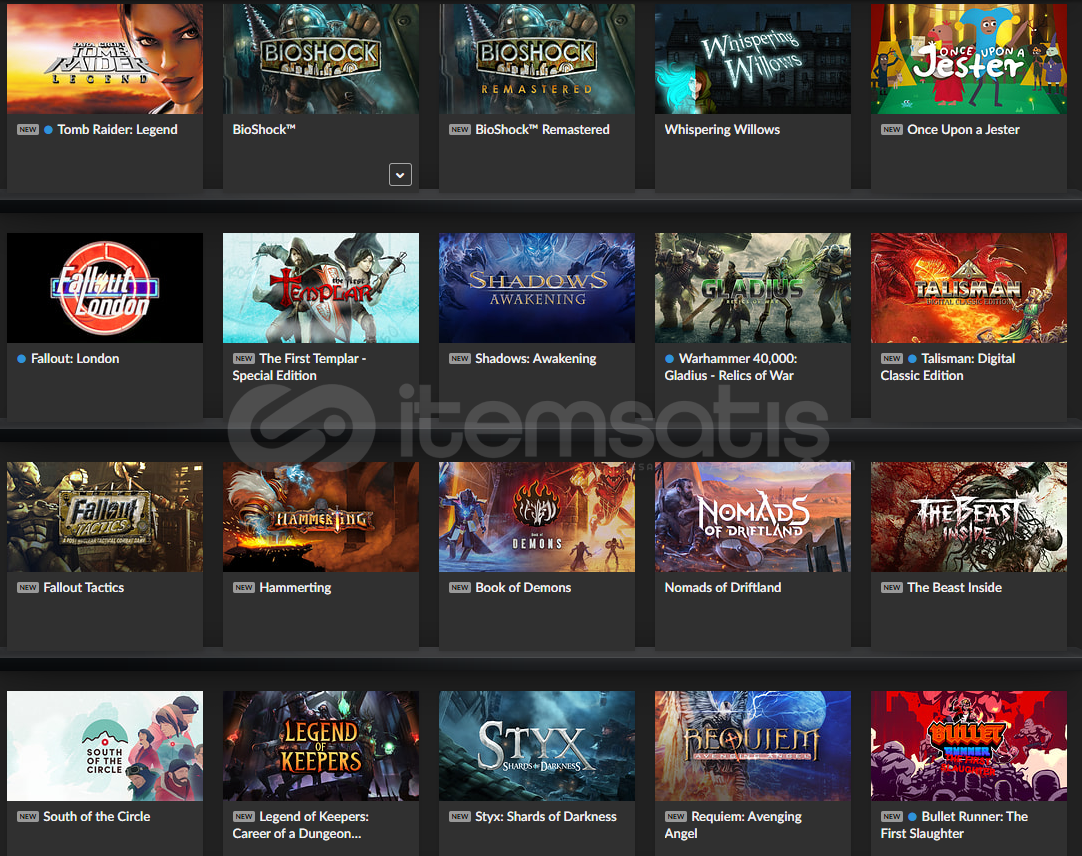This screenshot has width=1082, height=856.
Task: View the Hammerting cover image
Action: click(321, 517)
